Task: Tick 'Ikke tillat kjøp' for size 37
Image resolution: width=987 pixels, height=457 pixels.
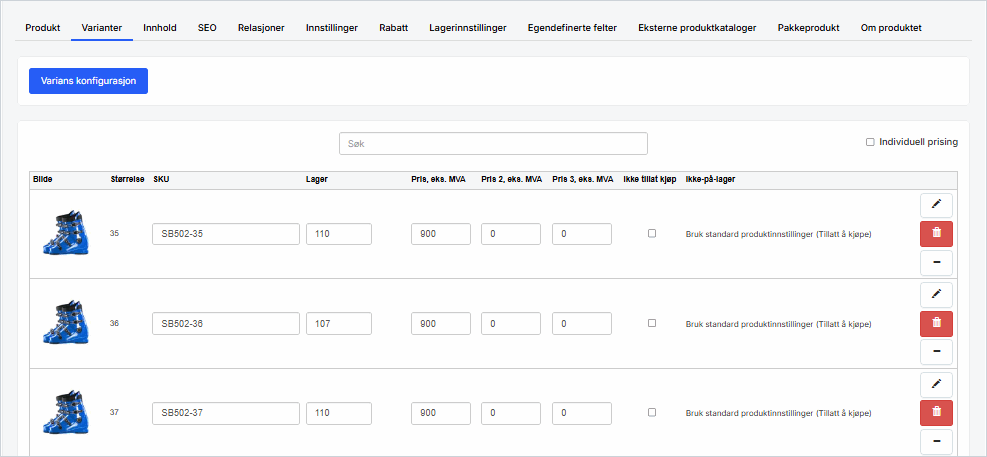Action: click(x=652, y=412)
